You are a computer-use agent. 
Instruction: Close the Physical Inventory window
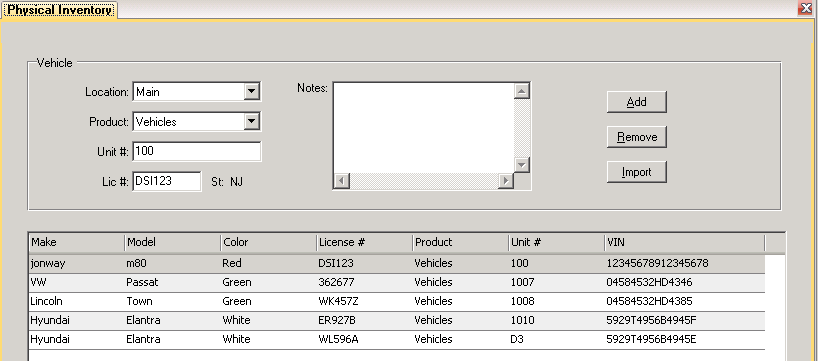coord(805,8)
